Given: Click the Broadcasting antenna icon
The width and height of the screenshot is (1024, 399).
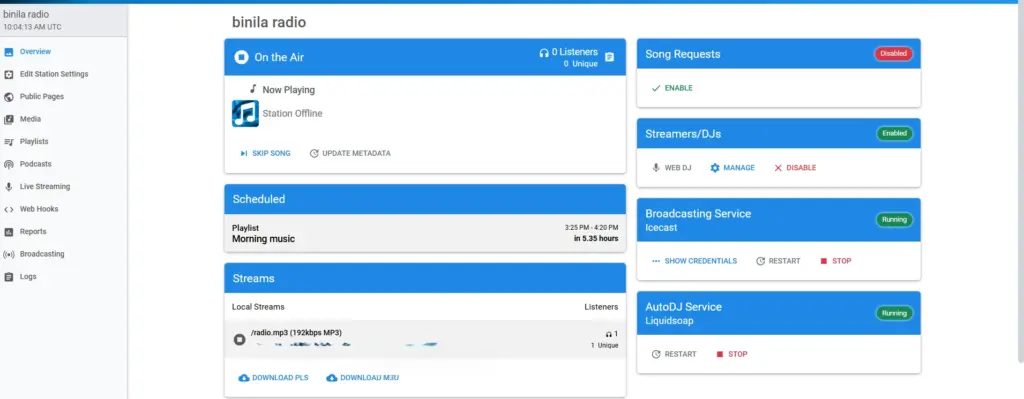Looking at the screenshot, I should [8, 254].
